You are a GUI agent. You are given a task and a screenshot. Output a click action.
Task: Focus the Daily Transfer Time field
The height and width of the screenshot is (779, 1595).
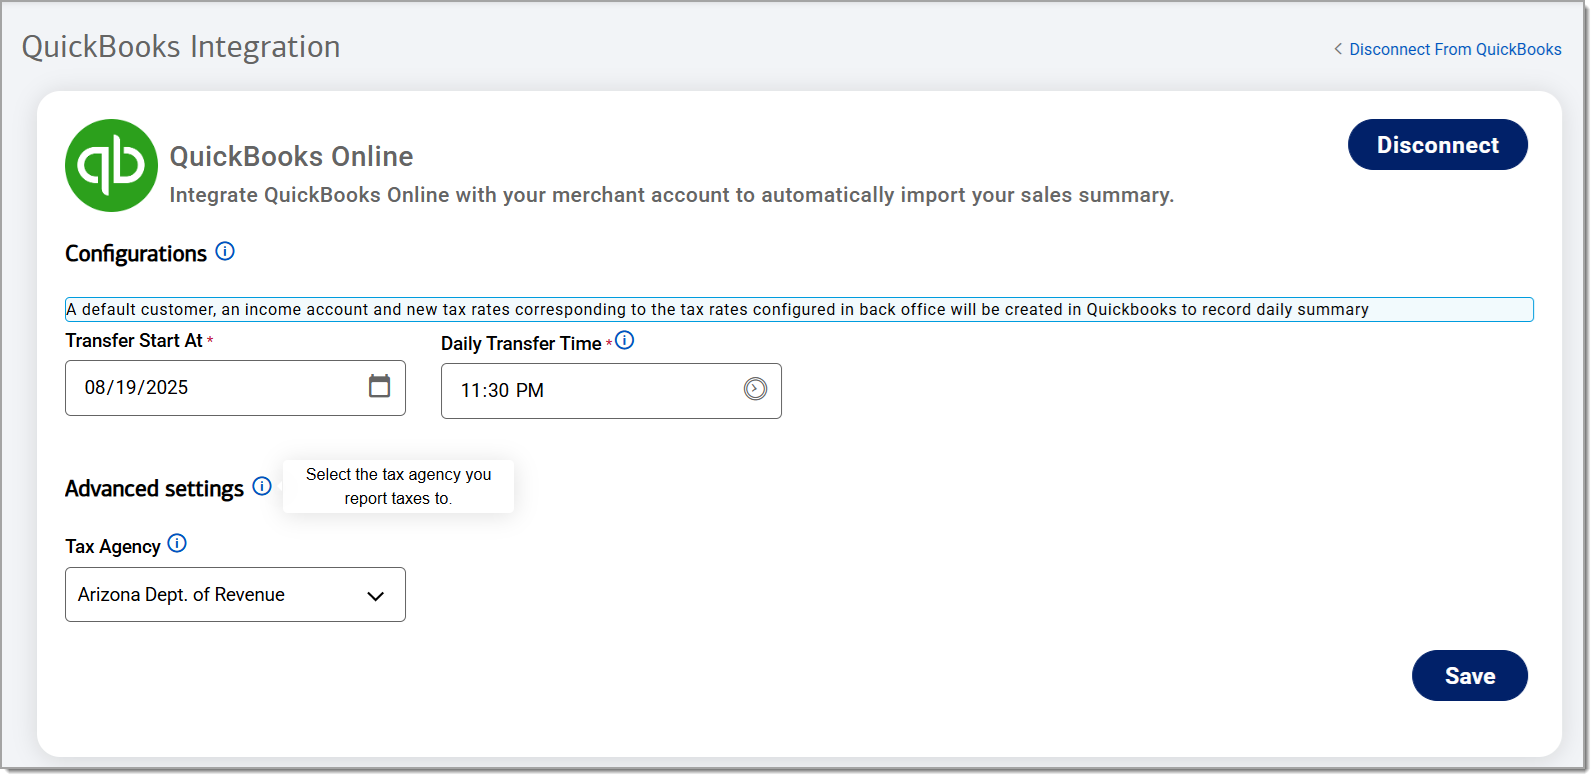tap(611, 391)
